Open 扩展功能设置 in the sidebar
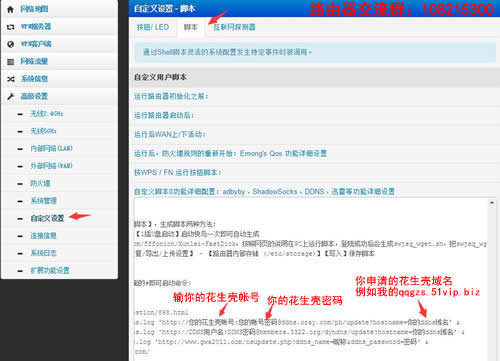This screenshot has height=361, width=500. 50,270
